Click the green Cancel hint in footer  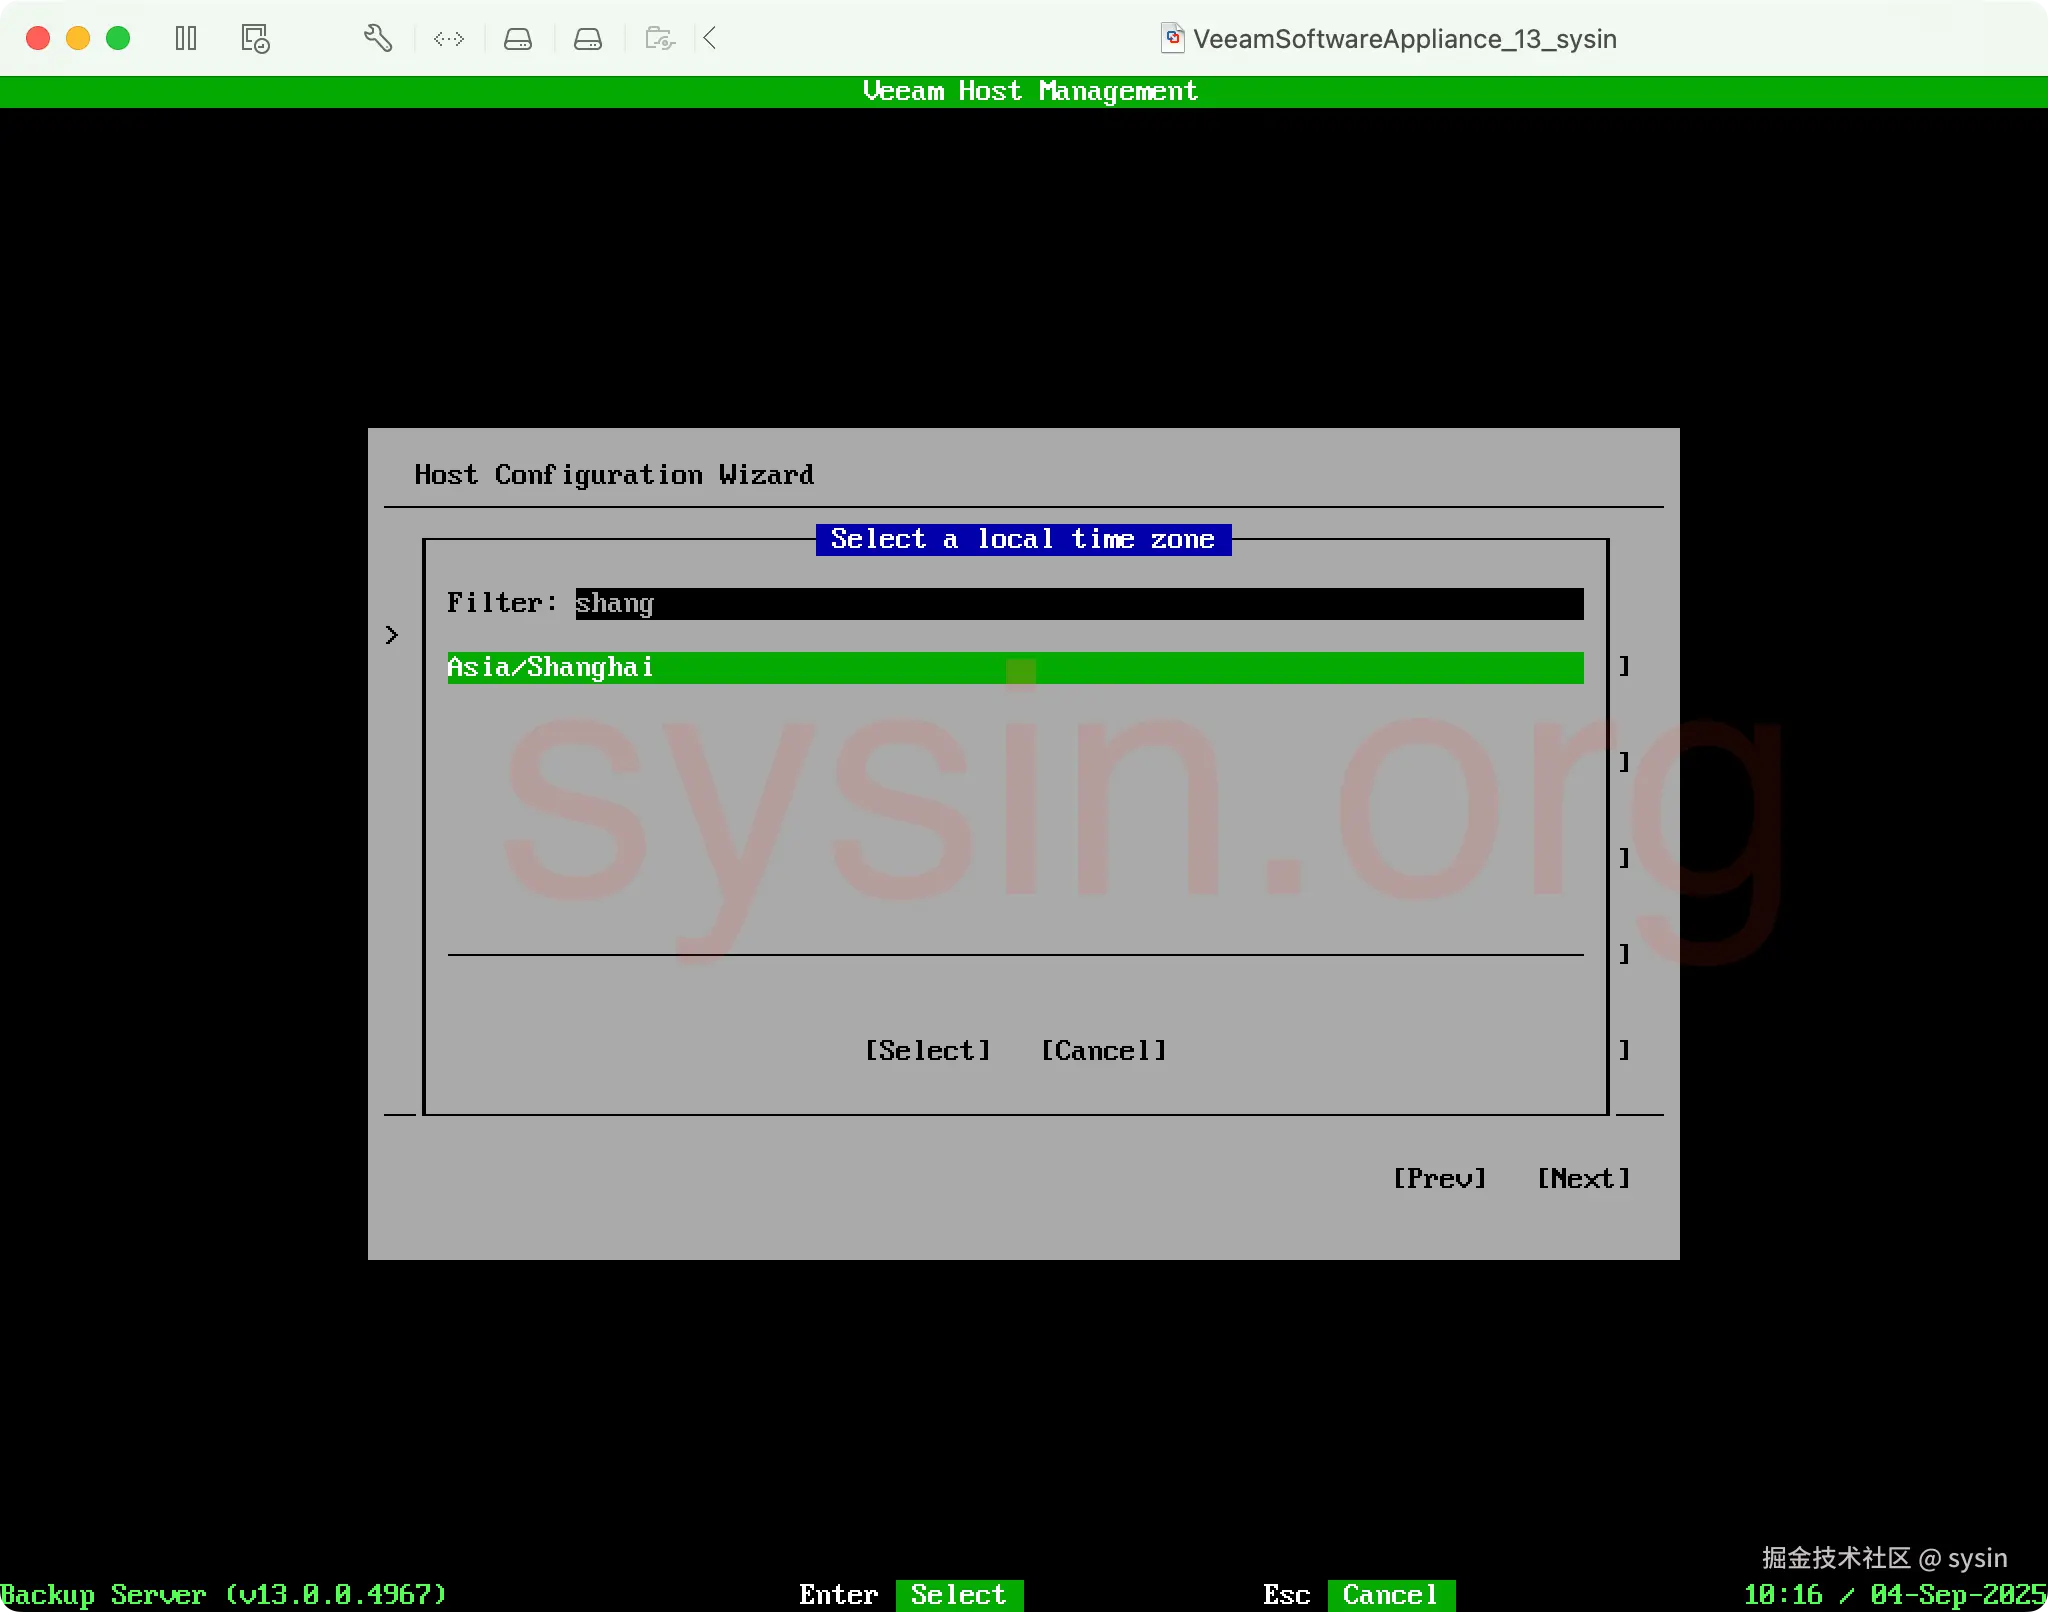1390,1595
